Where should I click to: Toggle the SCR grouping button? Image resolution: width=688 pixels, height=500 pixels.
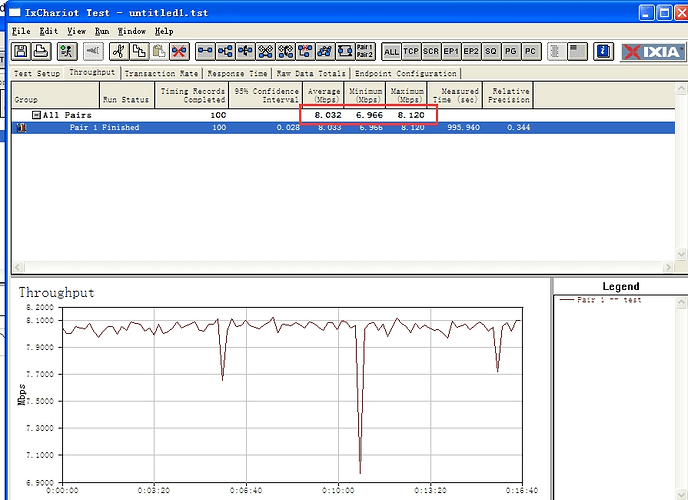431,51
